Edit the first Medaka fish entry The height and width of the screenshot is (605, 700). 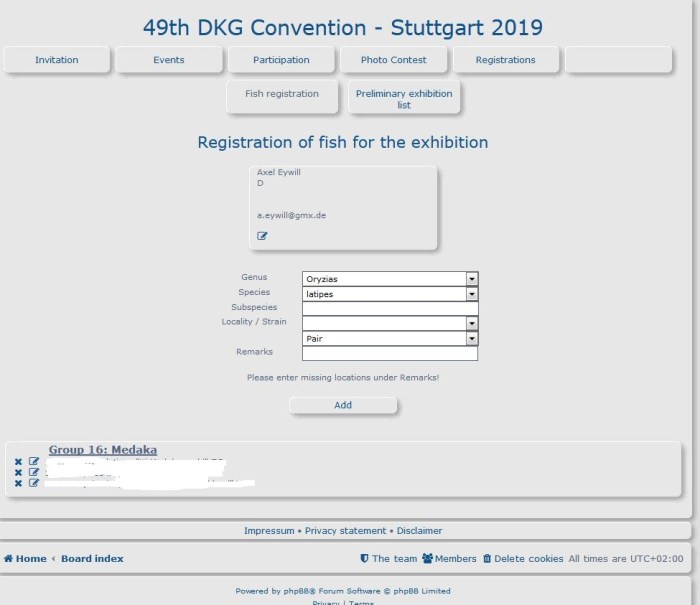coord(34,462)
